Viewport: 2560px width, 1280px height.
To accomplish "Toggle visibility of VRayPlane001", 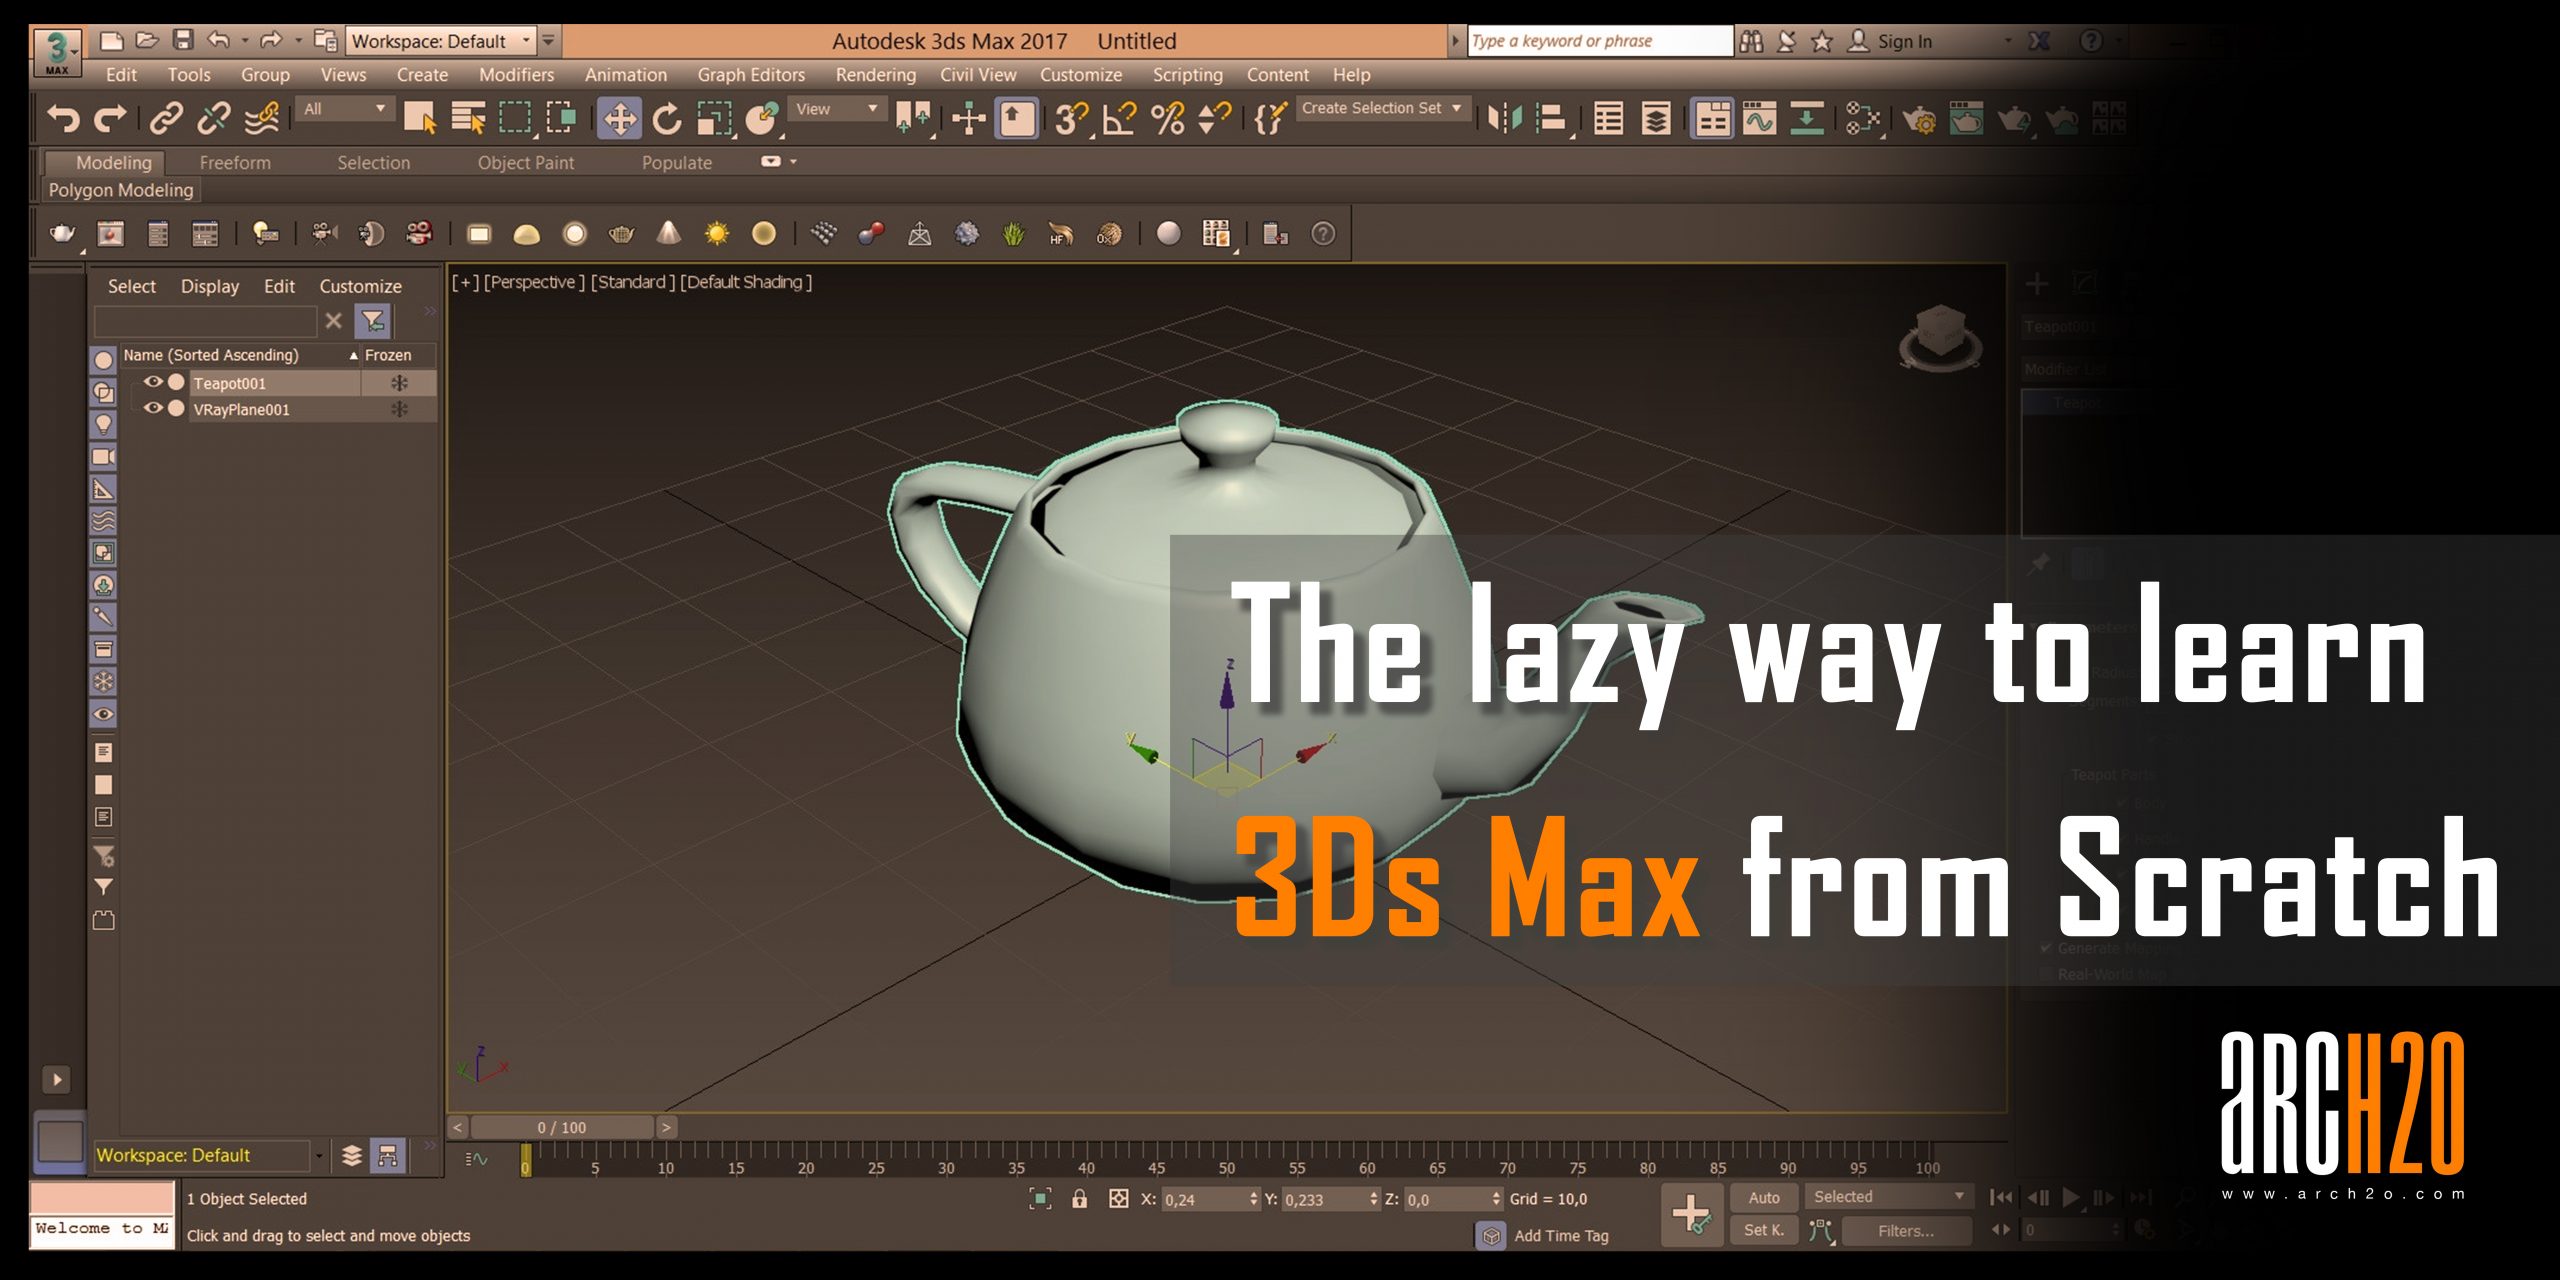I will [x=152, y=408].
